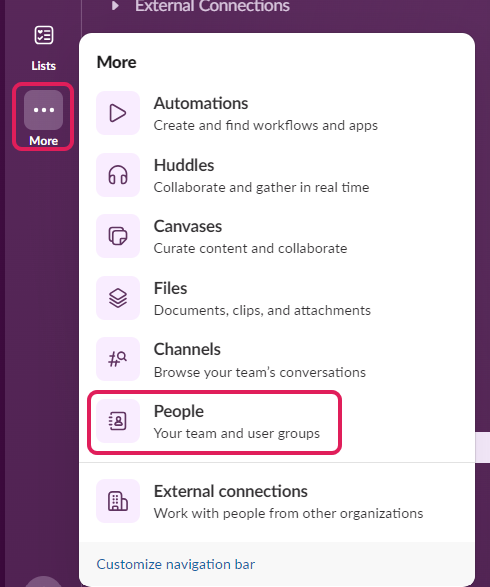
Task: Click the Channels hash-search icon
Action: tap(118, 359)
